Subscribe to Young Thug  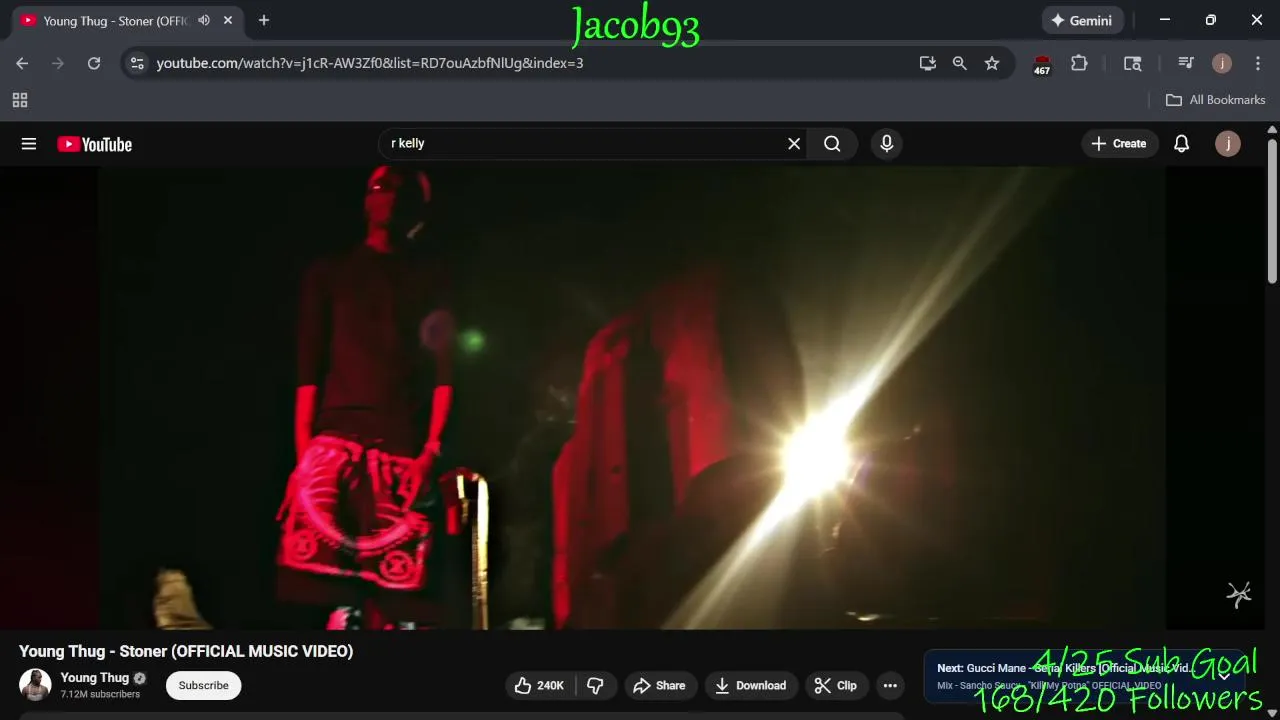pyautogui.click(x=204, y=685)
